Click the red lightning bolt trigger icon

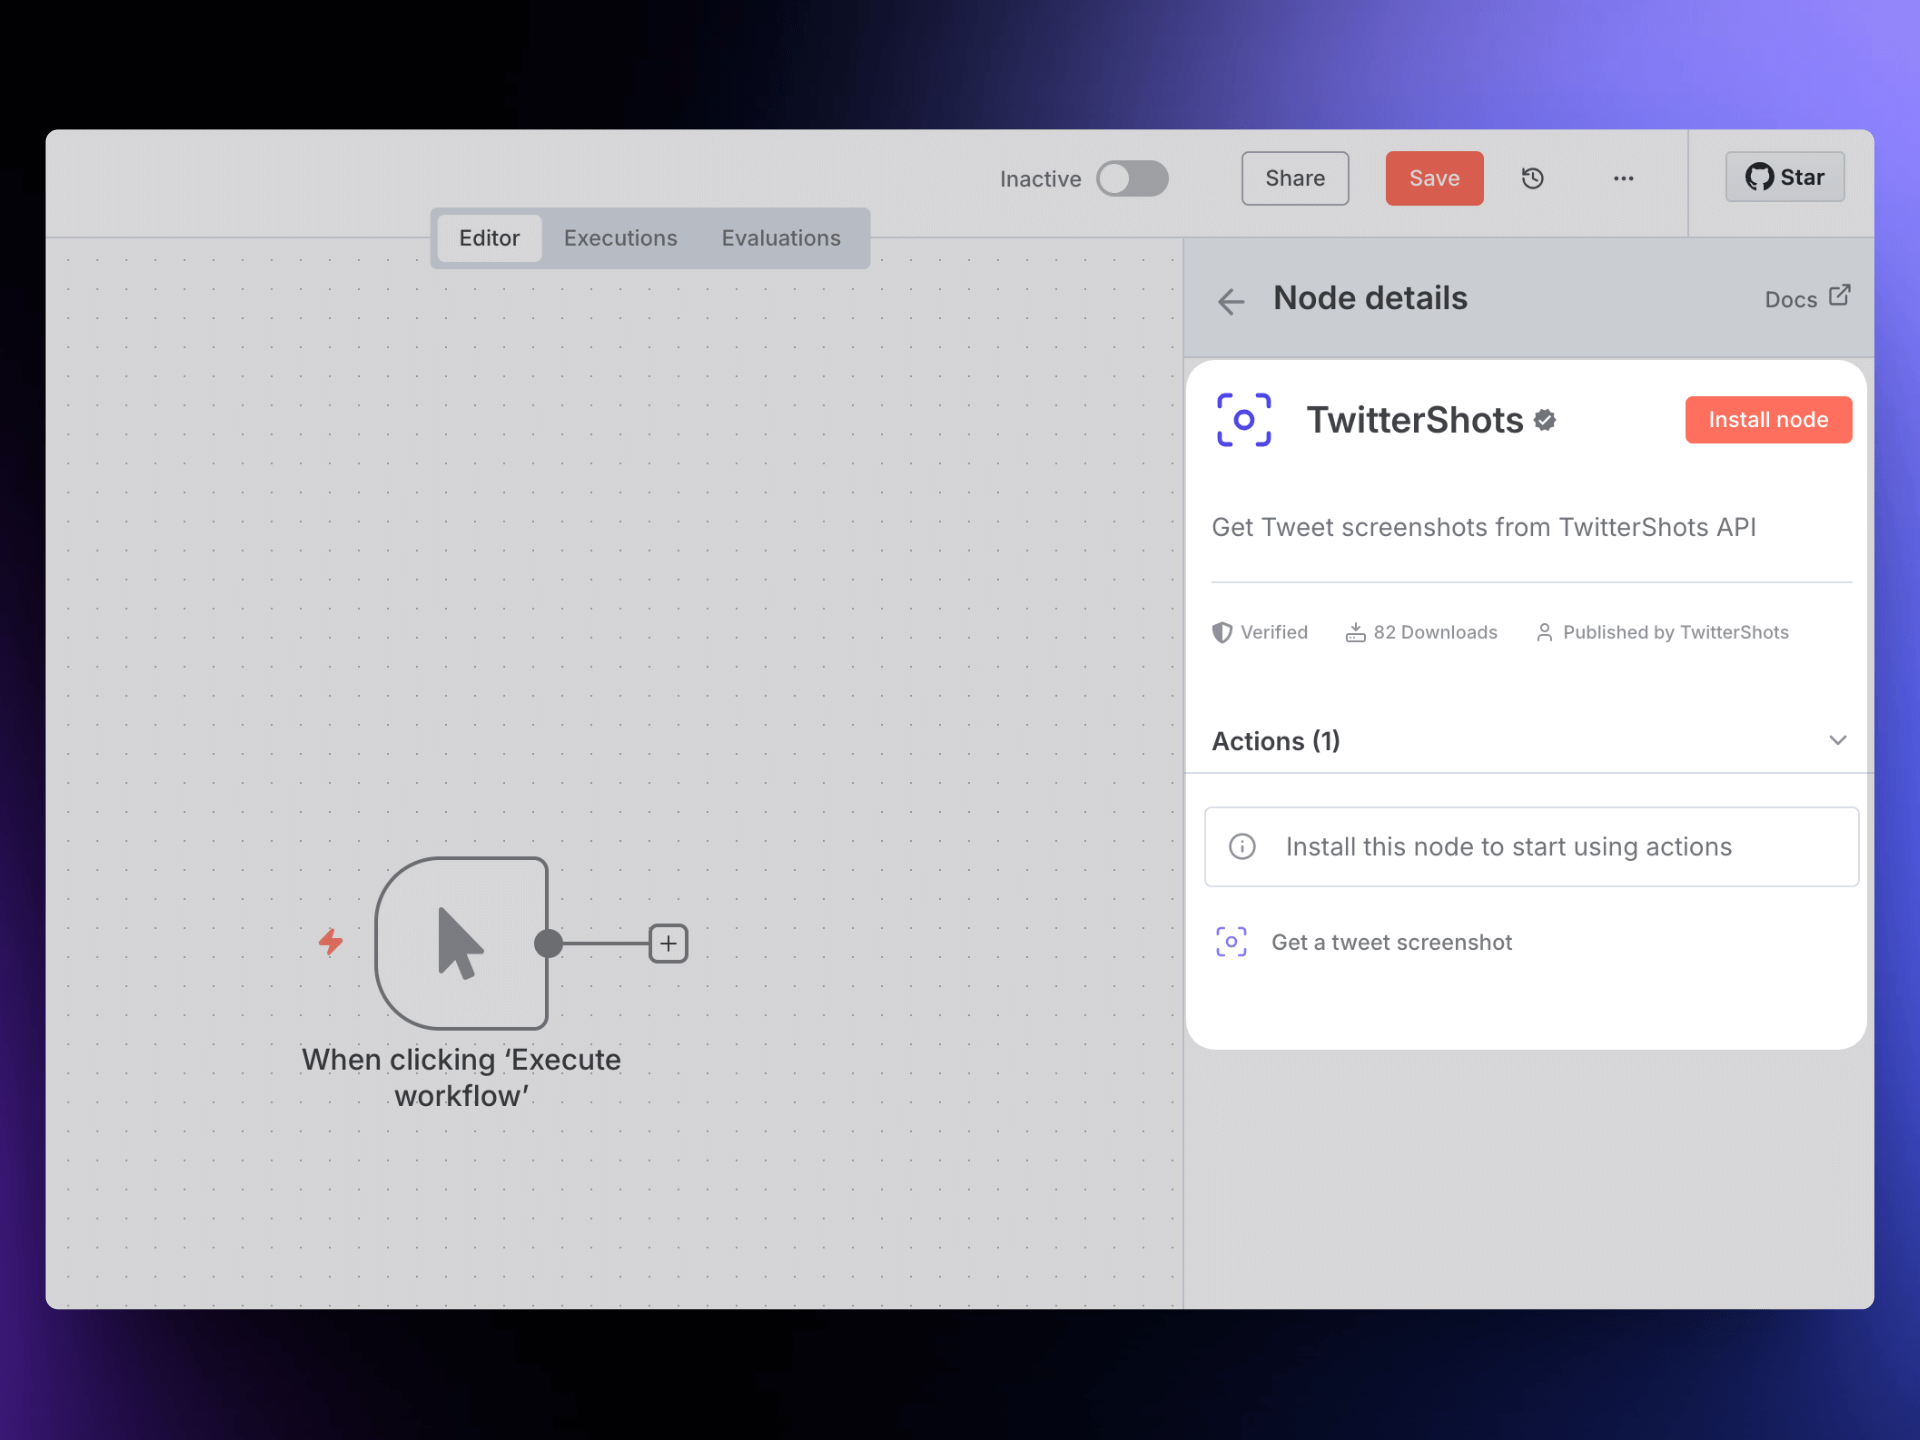(x=331, y=942)
